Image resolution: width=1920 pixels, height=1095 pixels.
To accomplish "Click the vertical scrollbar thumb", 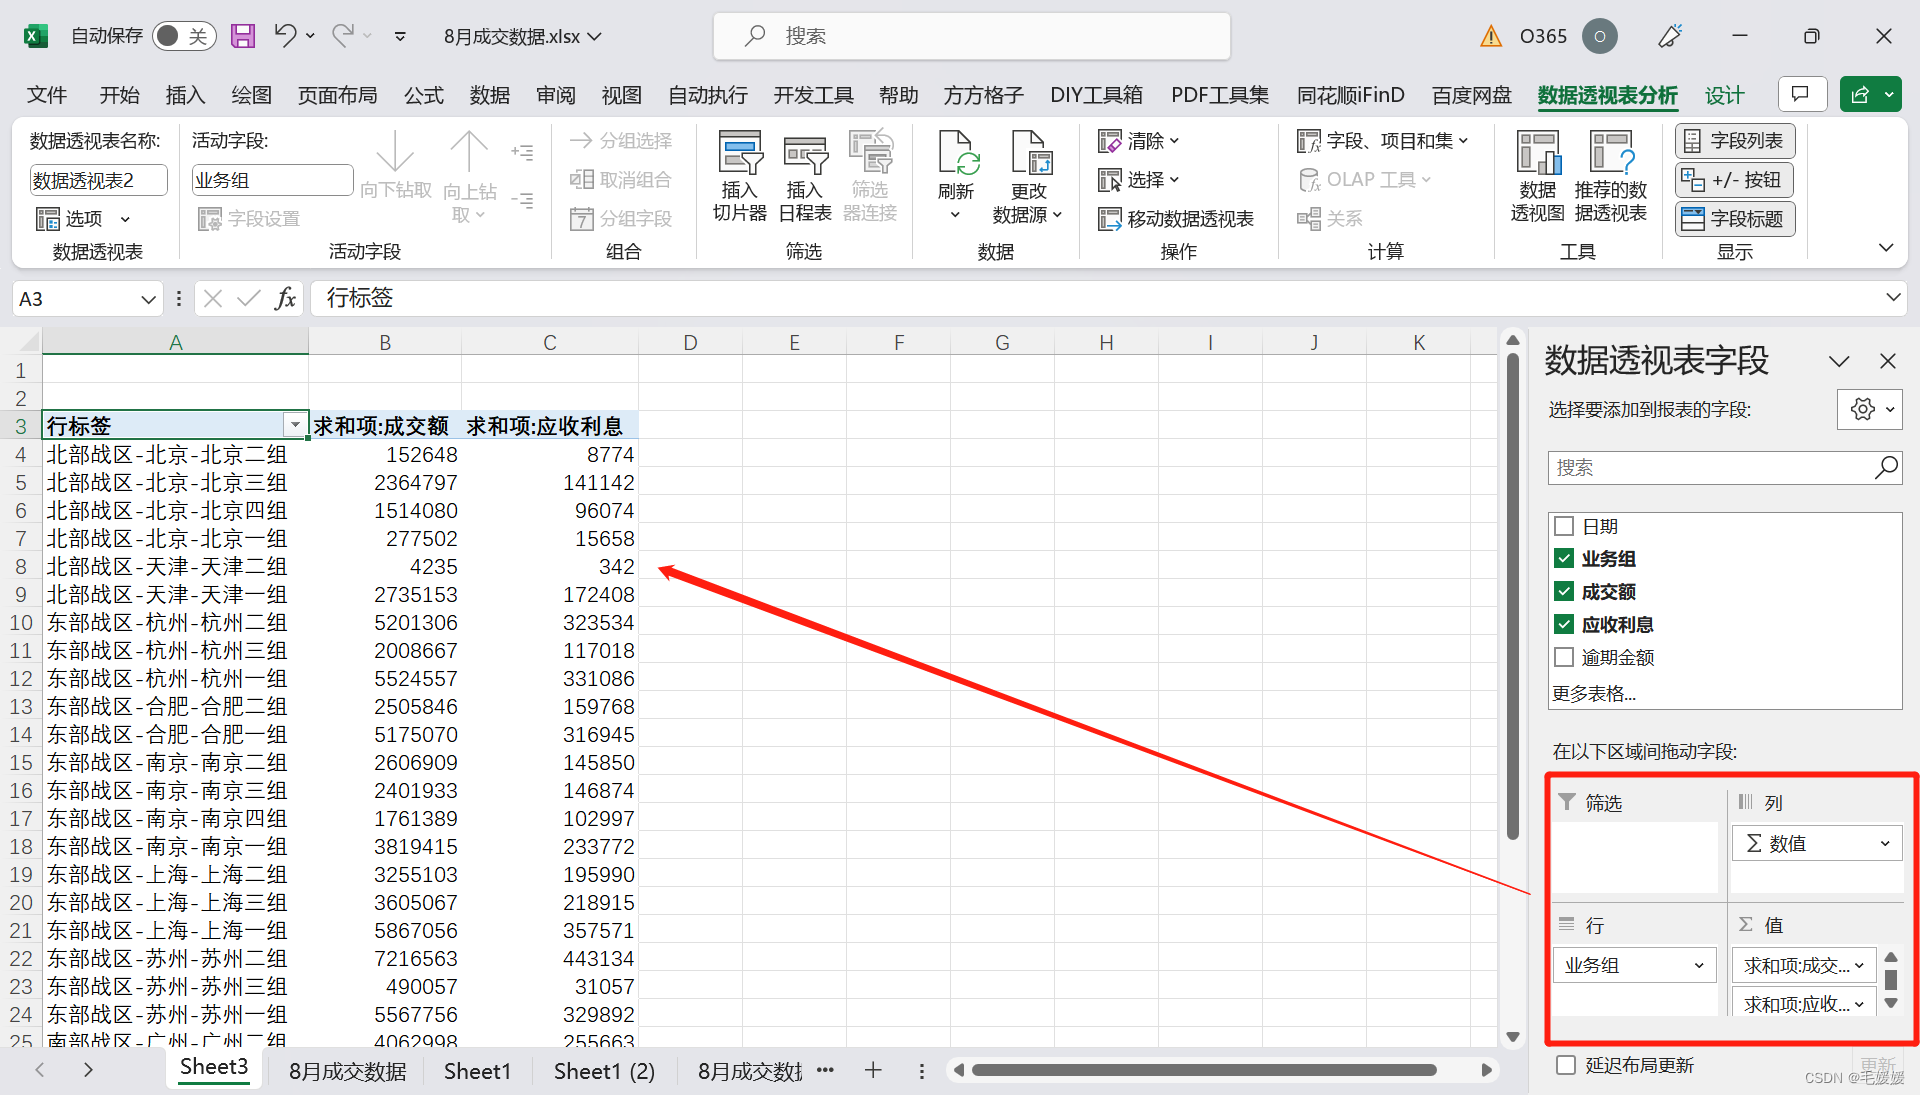I will point(1513,597).
